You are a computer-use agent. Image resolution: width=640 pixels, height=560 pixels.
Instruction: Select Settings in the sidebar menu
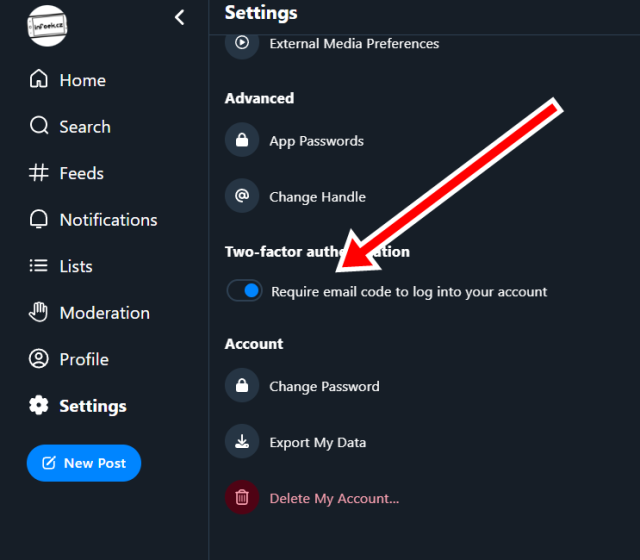click(92, 406)
